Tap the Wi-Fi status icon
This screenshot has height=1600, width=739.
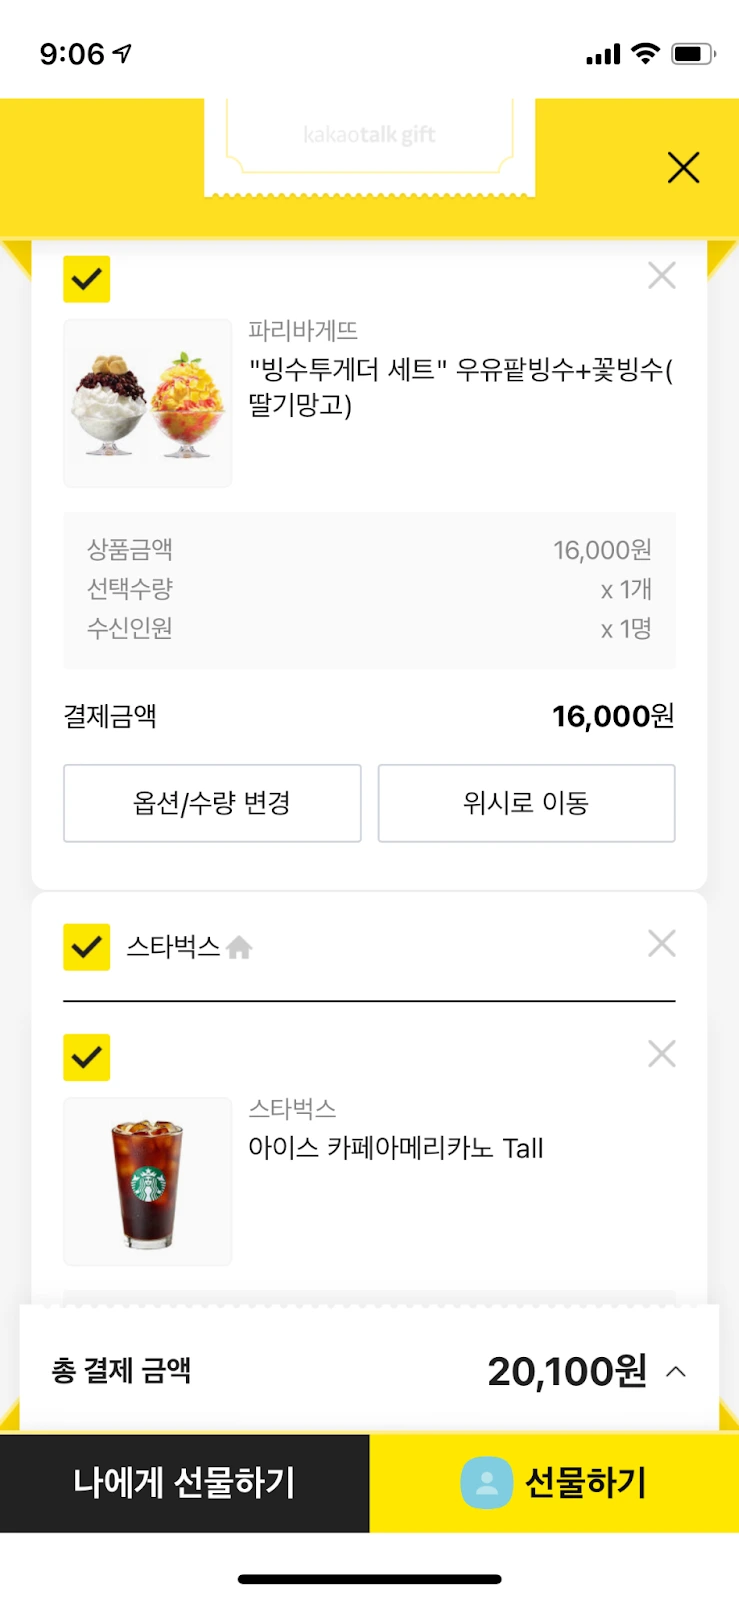(647, 54)
